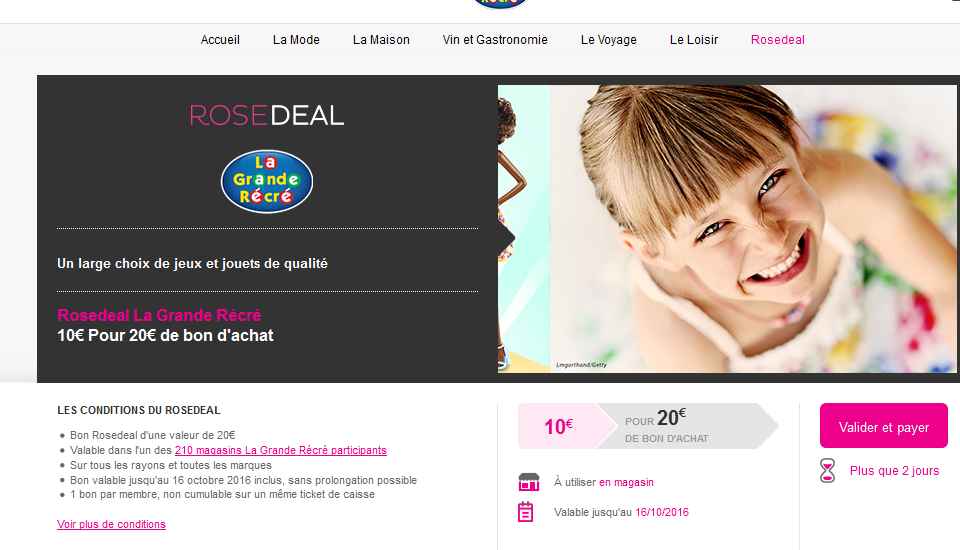Click the La Grande Récré logo
This screenshot has height=550, width=960.
pyautogui.click(x=267, y=181)
